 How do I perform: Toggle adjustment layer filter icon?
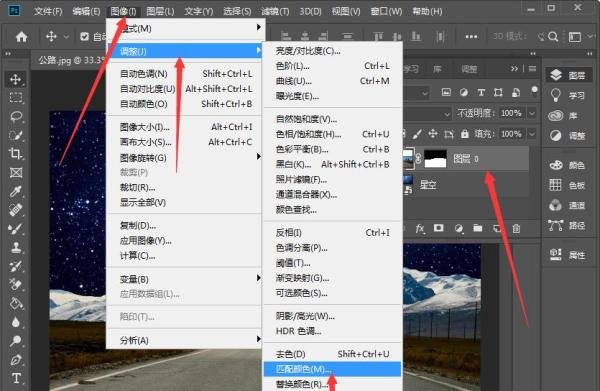click(x=464, y=92)
